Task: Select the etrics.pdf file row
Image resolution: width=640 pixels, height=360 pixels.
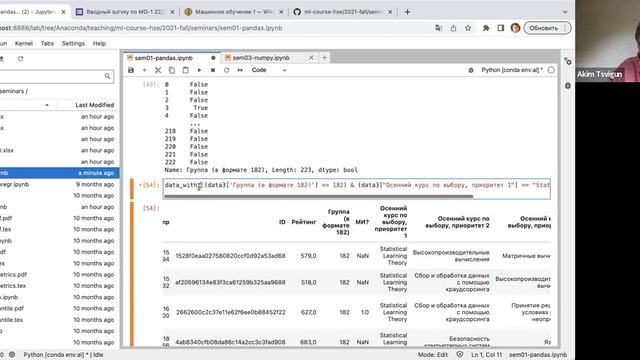Action: pos(60,275)
